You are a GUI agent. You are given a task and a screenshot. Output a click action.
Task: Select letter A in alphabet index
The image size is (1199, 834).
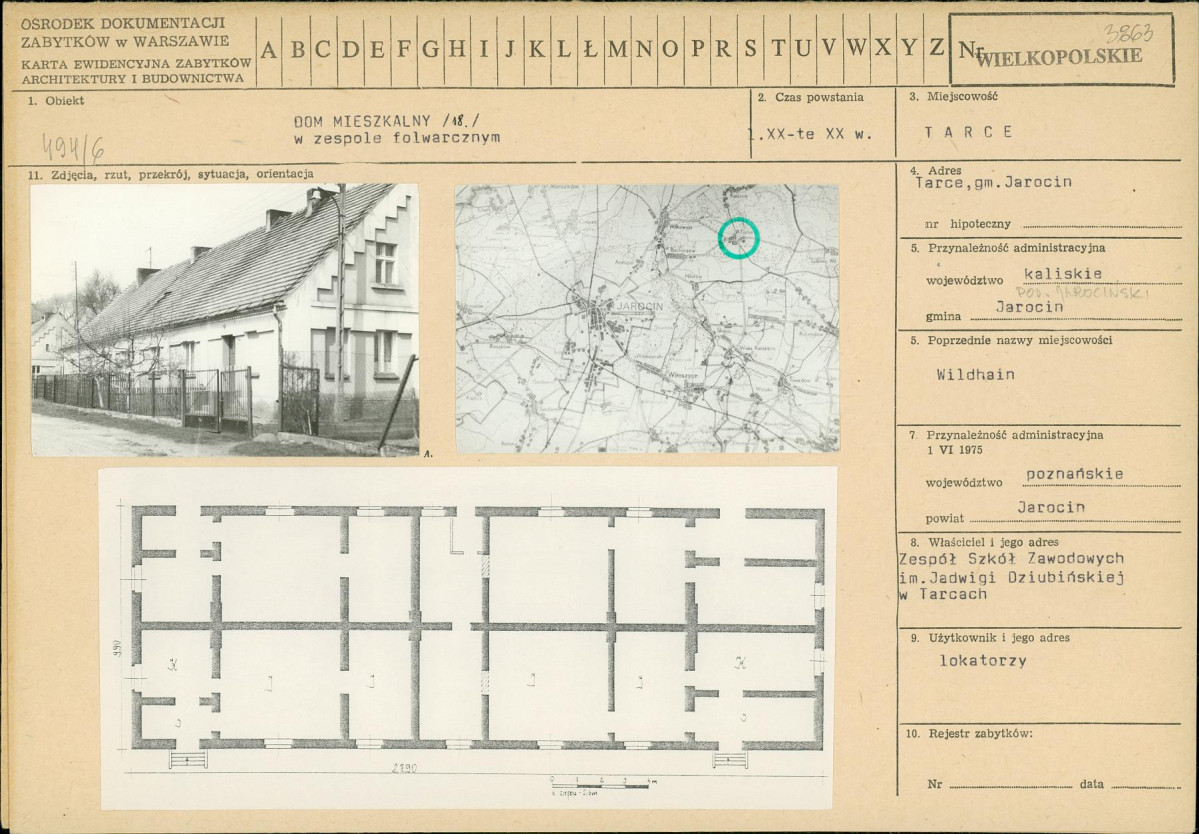click(x=269, y=50)
